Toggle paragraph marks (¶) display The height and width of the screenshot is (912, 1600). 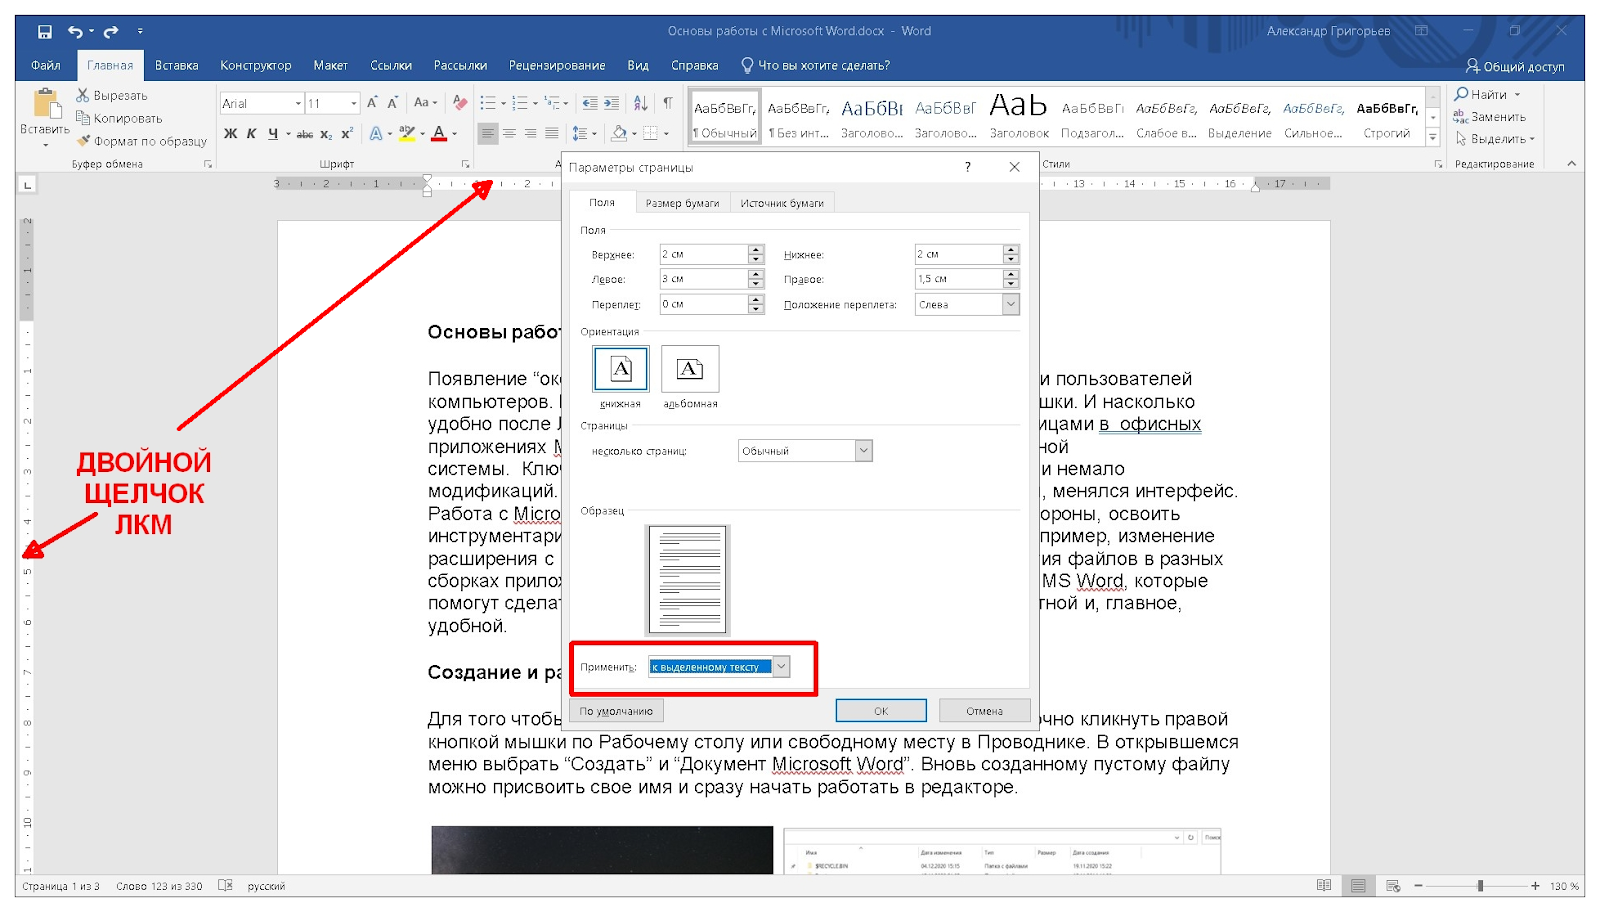click(668, 103)
